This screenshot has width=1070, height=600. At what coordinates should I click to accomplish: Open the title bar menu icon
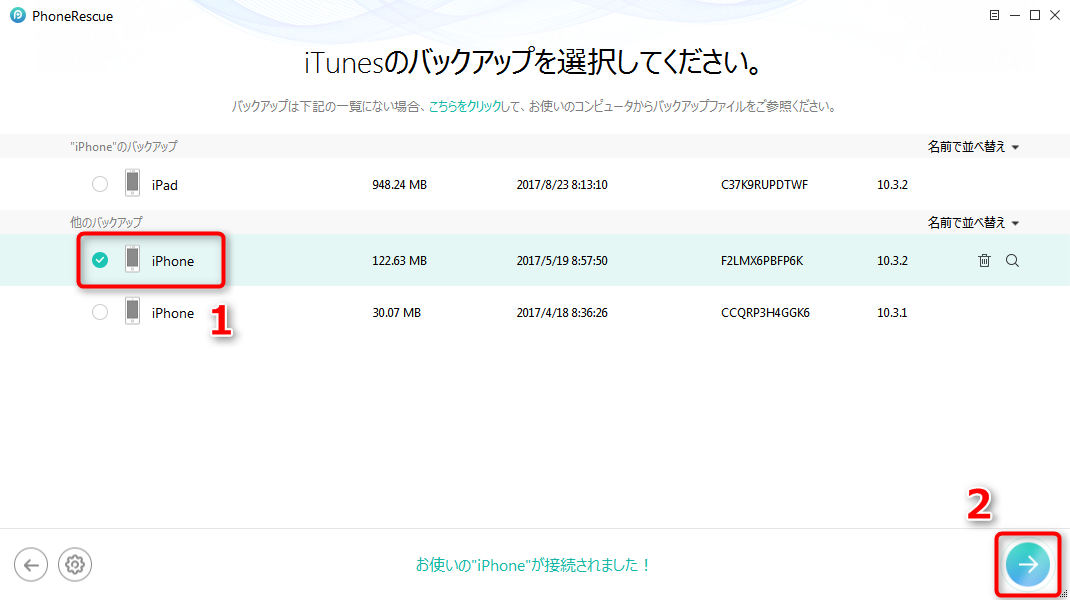[994, 15]
